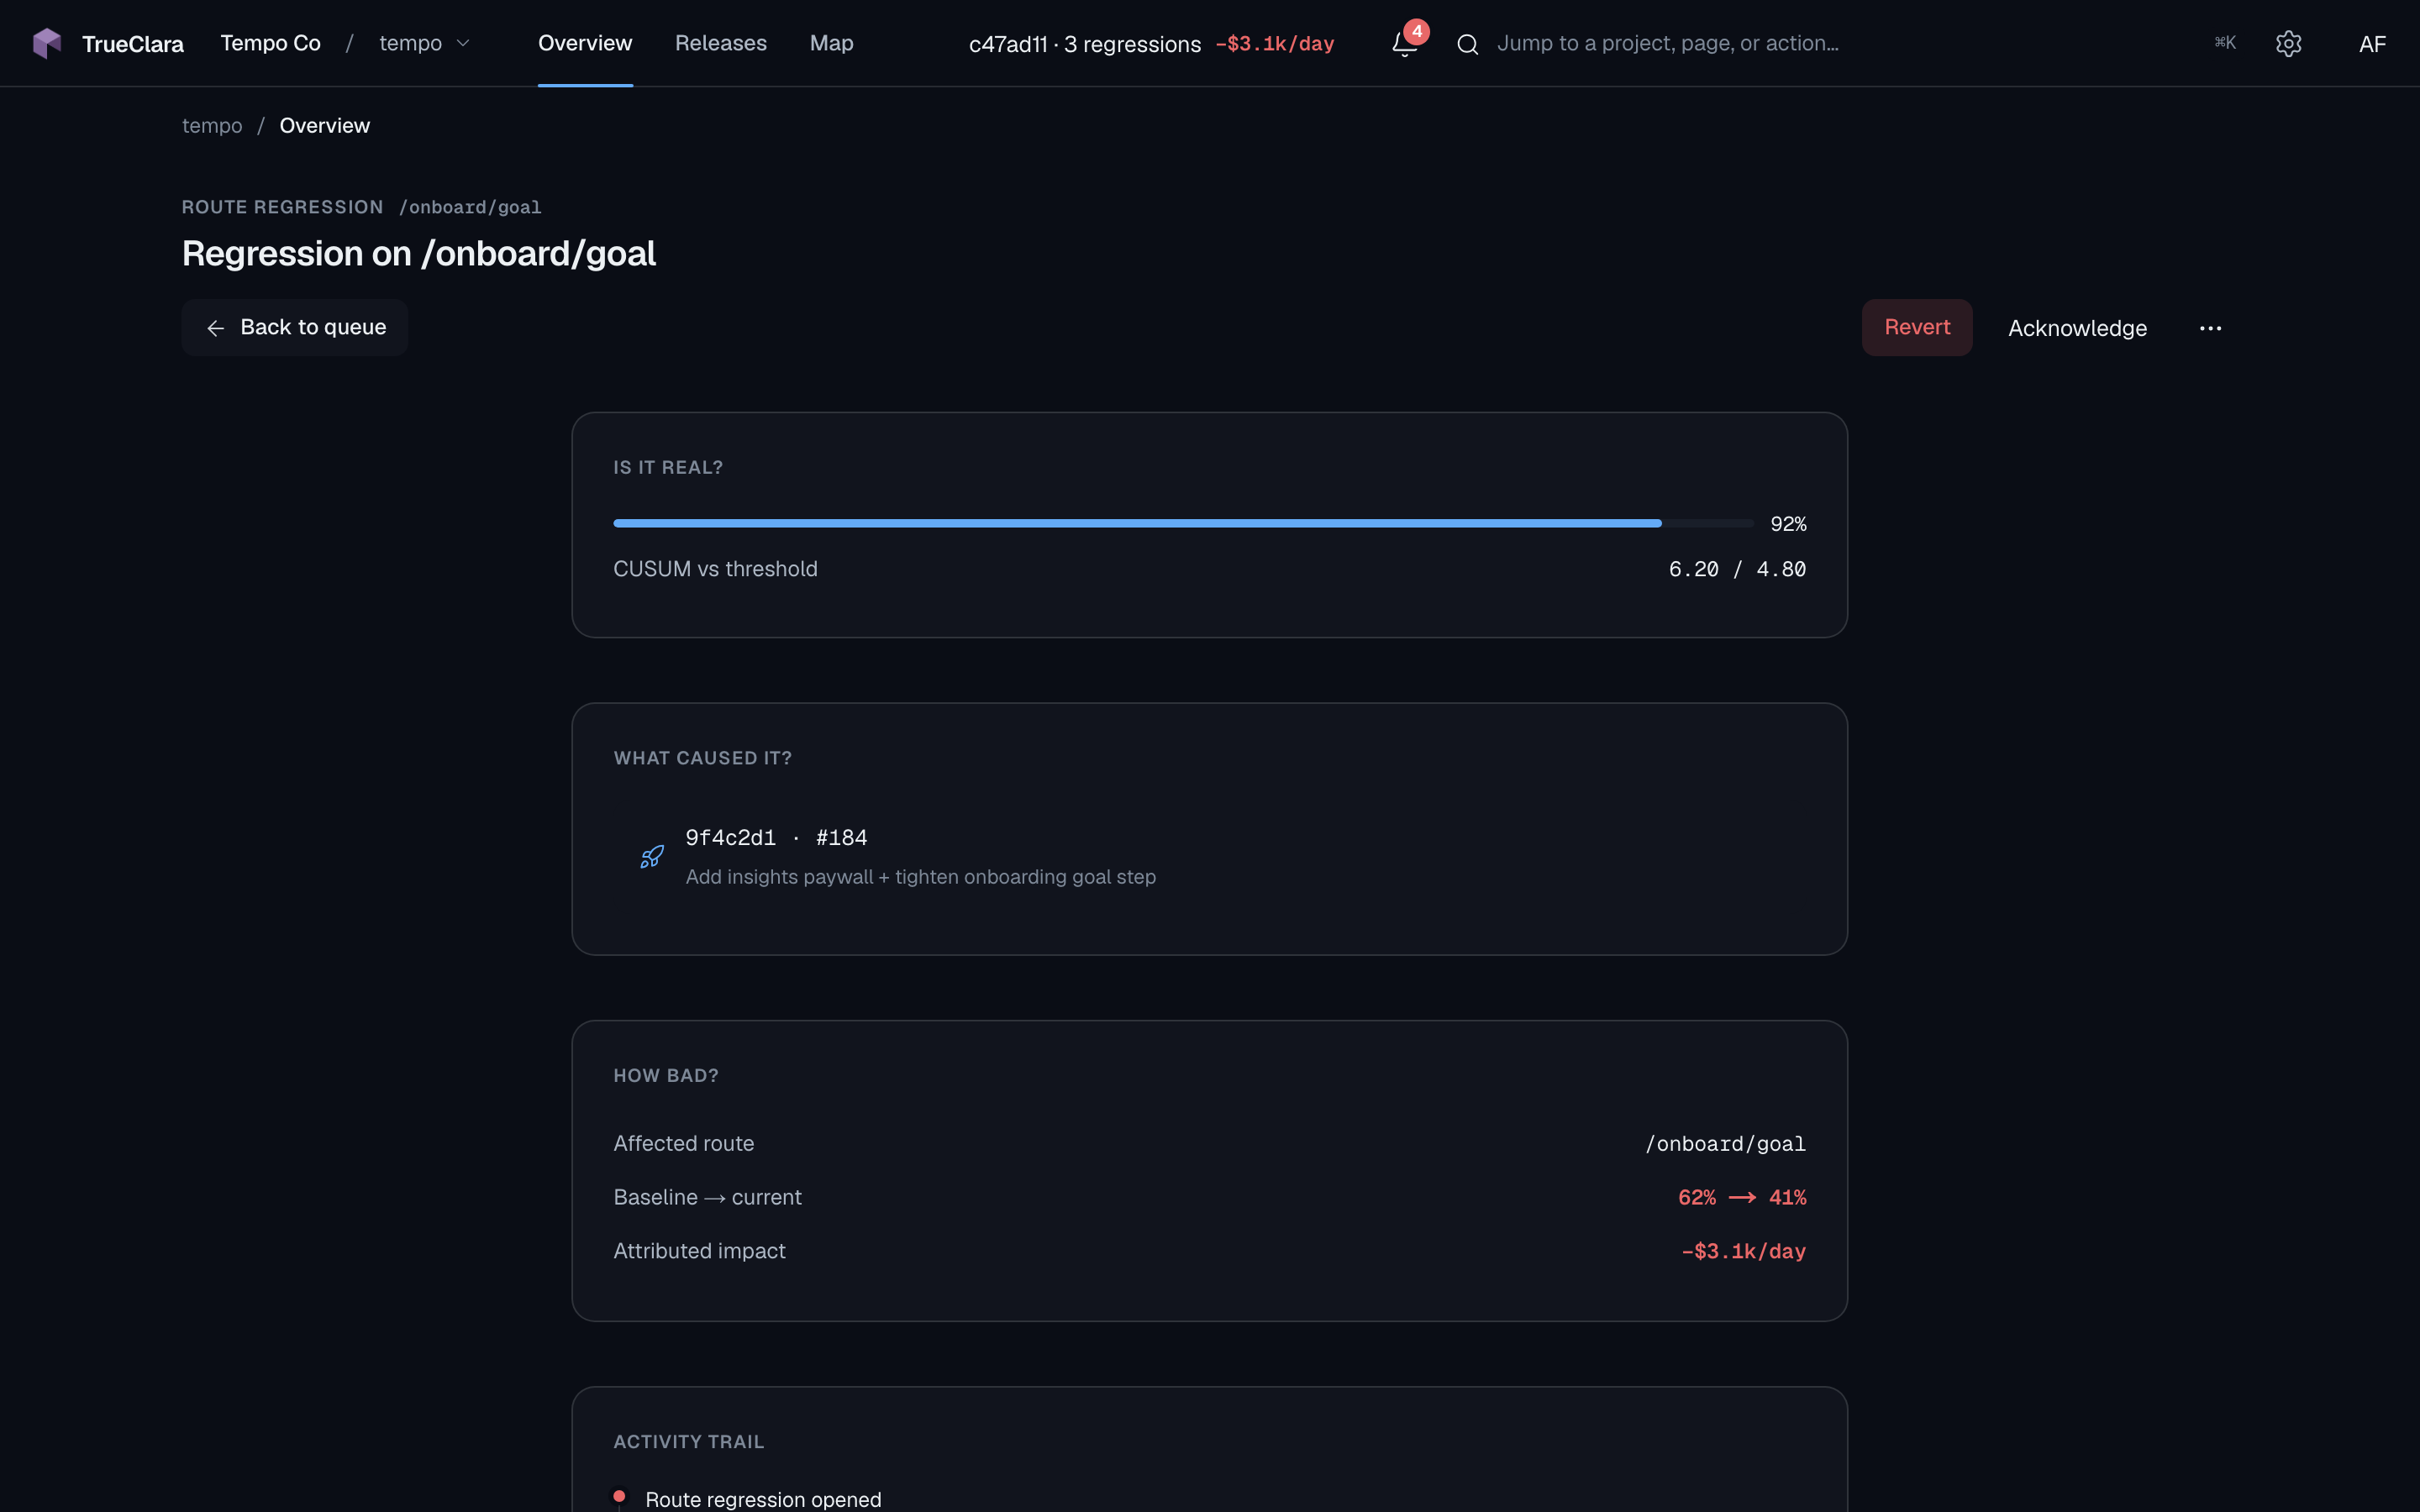Click the ACTIVITY TRAIL section title
This screenshot has height=1512, width=2420.
coord(689,1442)
